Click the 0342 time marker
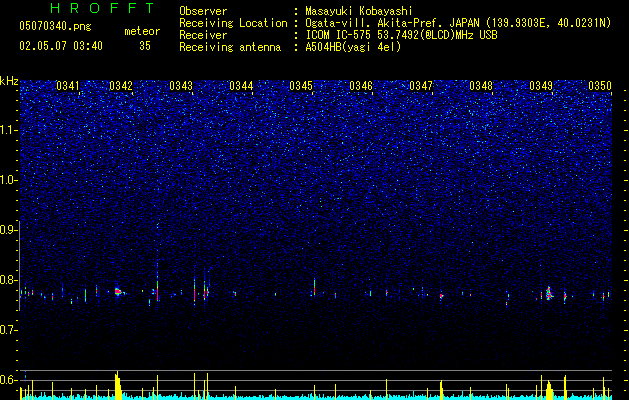The height and width of the screenshot is (400, 629). click(121, 85)
